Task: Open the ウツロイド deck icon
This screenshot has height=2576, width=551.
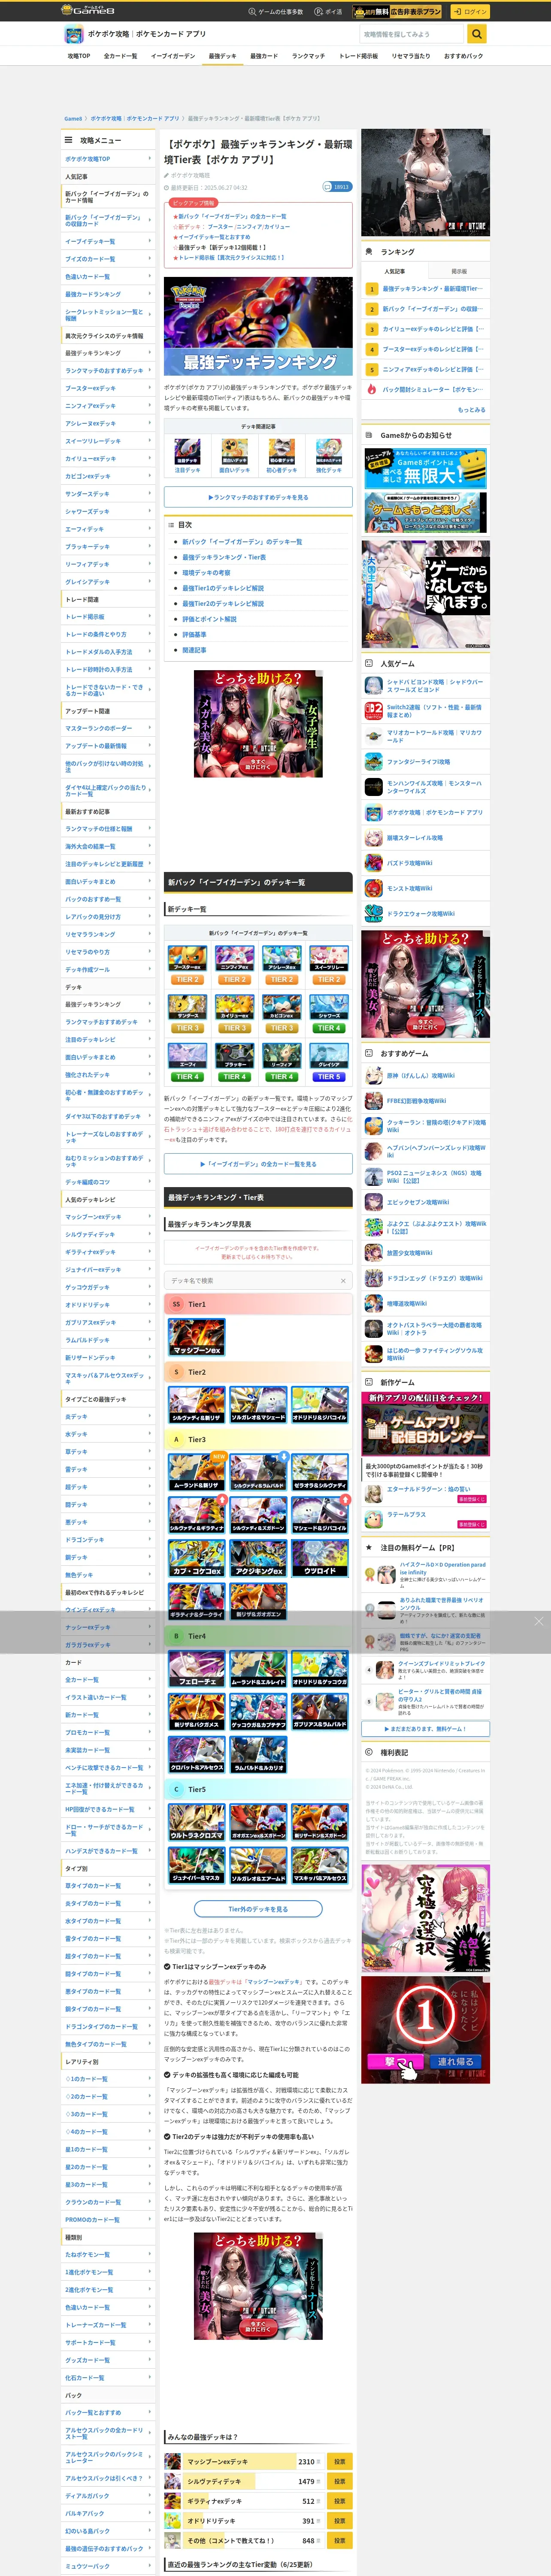Action: (320, 1559)
